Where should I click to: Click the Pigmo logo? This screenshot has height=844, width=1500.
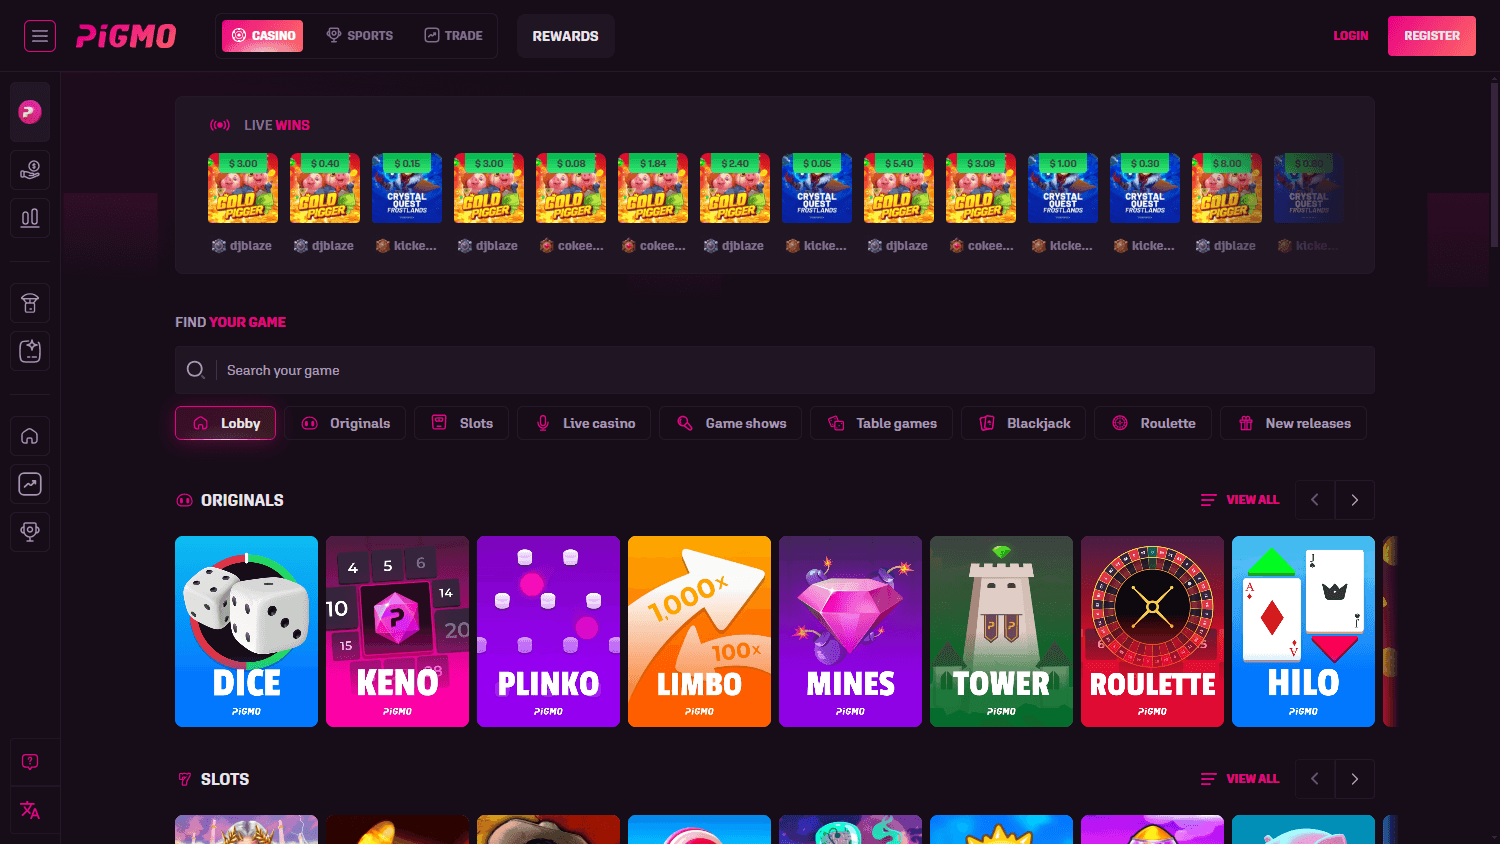click(126, 36)
